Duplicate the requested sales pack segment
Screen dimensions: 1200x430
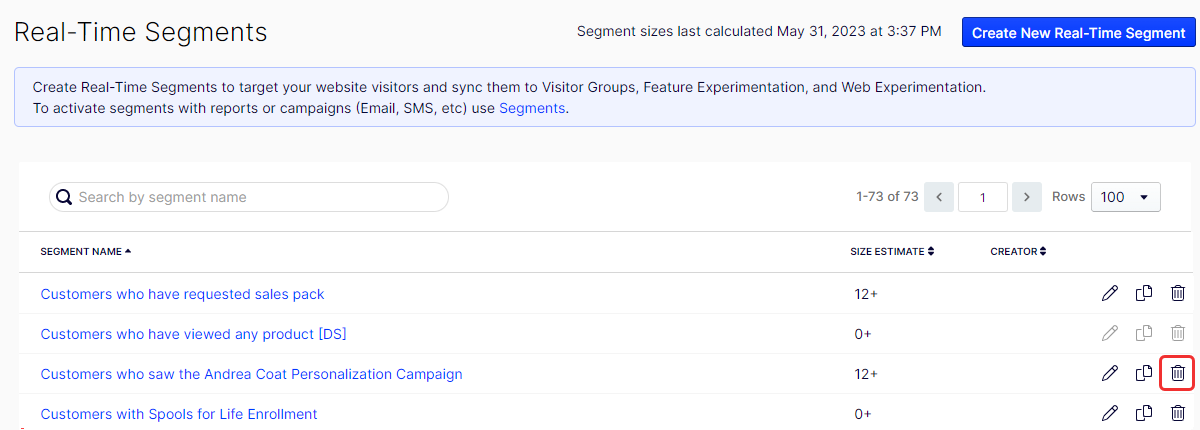click(1144, 294)
